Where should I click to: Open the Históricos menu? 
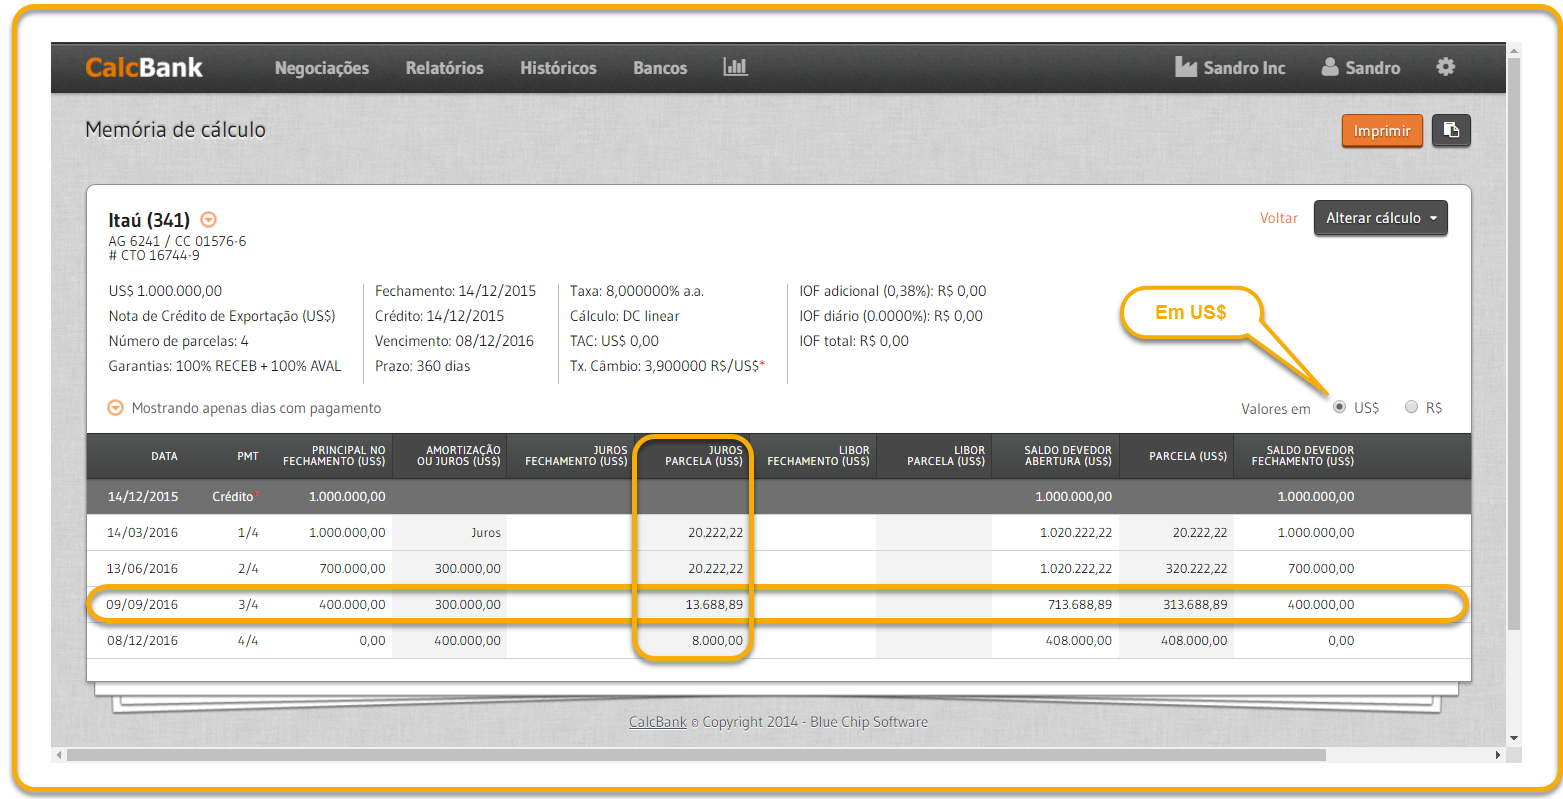(558, 68)
